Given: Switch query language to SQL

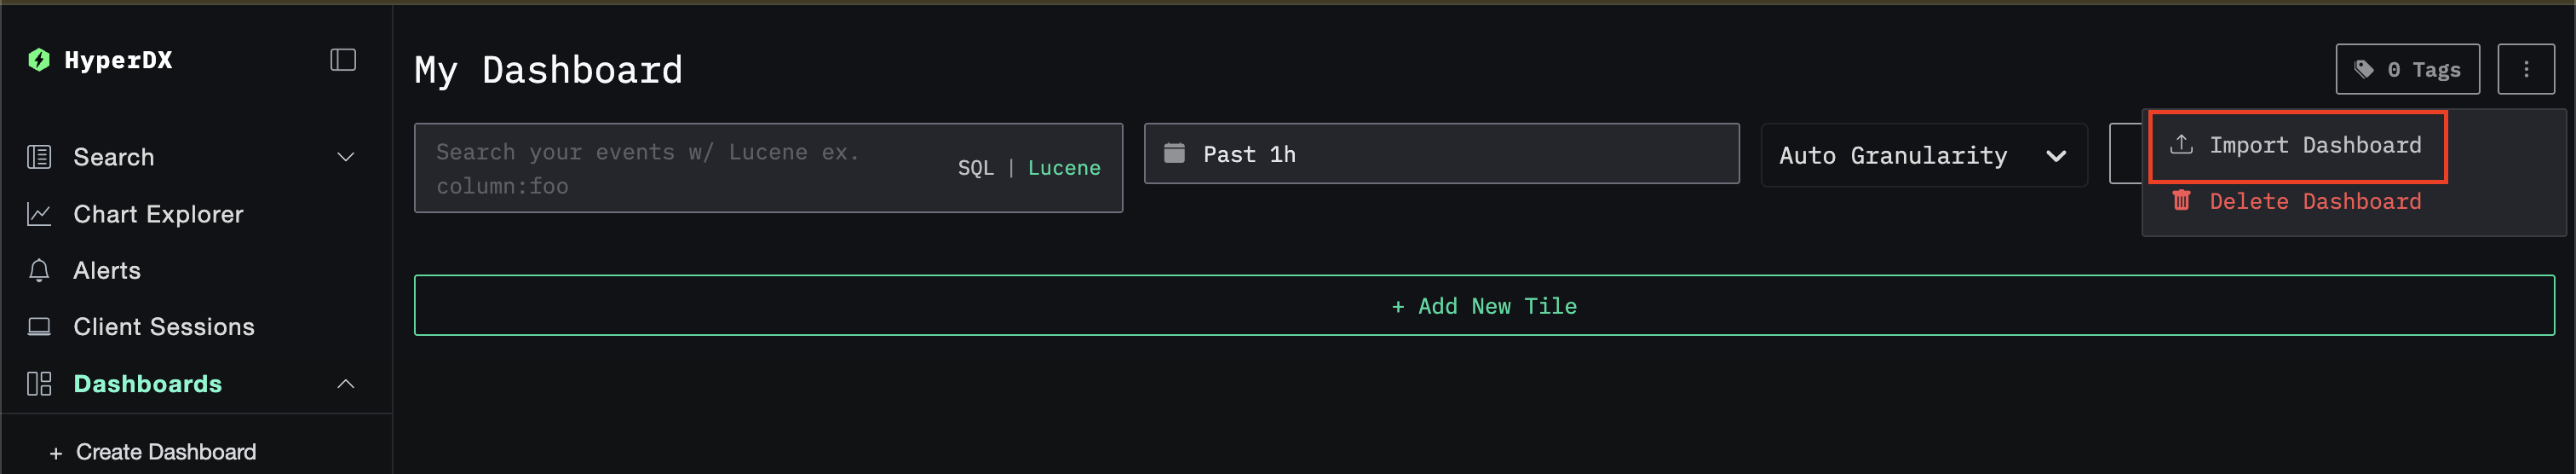Looking at the screenshot, I should point(975,168).
